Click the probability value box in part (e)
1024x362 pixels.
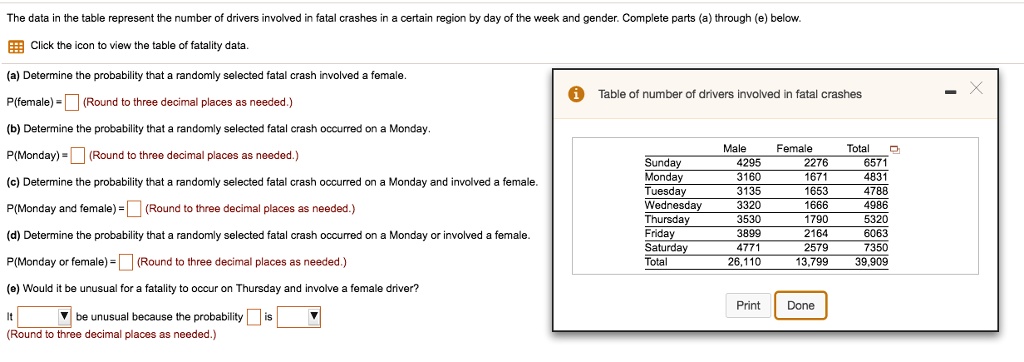(254, 317)
